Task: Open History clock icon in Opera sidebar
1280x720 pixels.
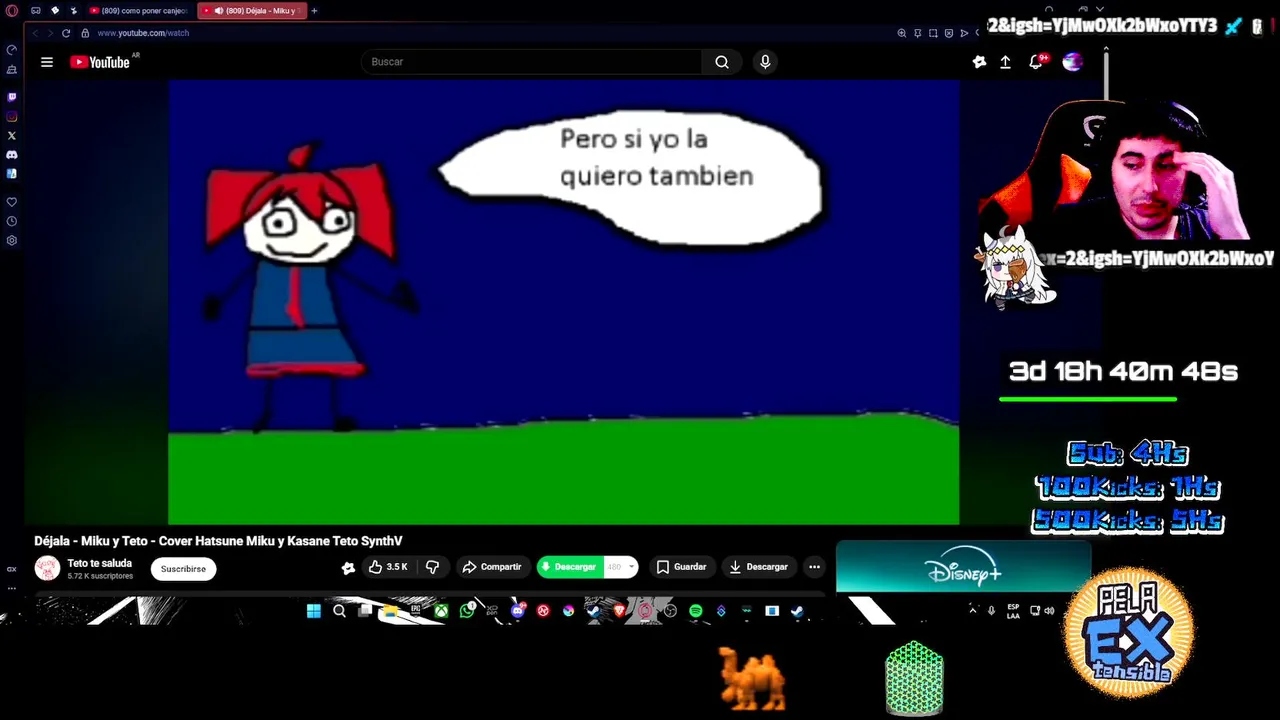Action: [12, 221]
